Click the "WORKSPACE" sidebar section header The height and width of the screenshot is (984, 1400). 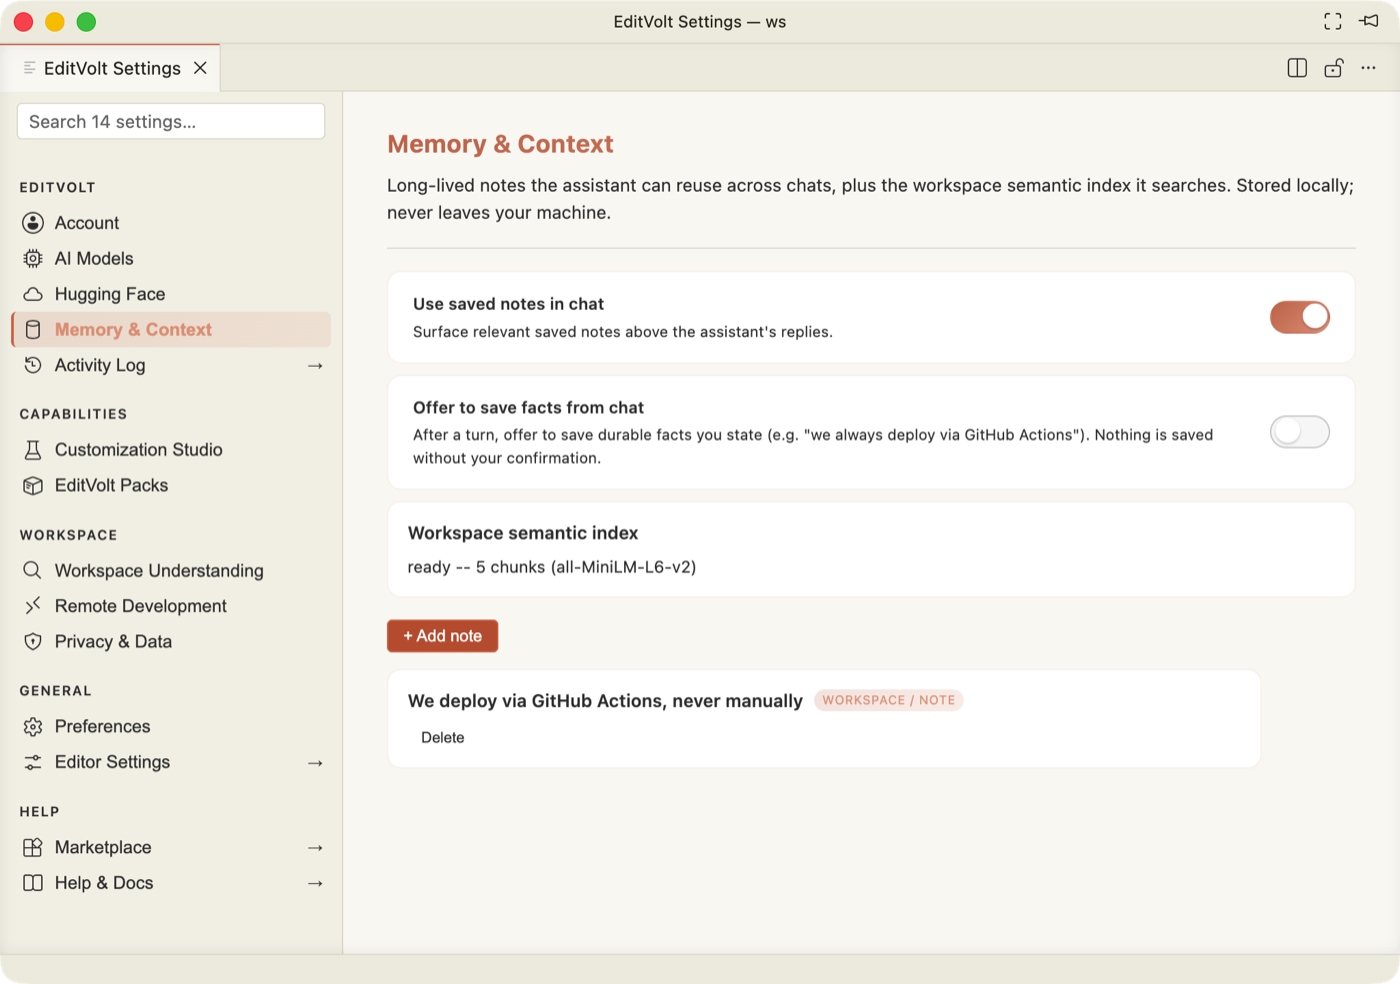(x=69, y=535)
